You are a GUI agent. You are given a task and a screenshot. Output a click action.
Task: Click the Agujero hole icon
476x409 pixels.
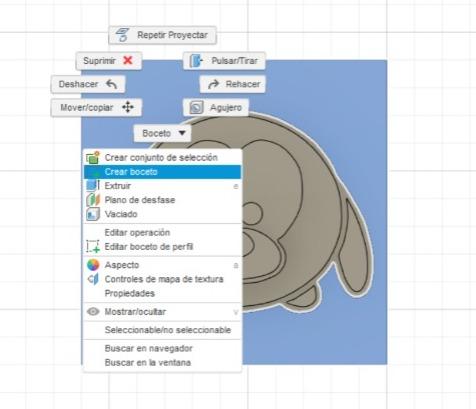point(196,107)
